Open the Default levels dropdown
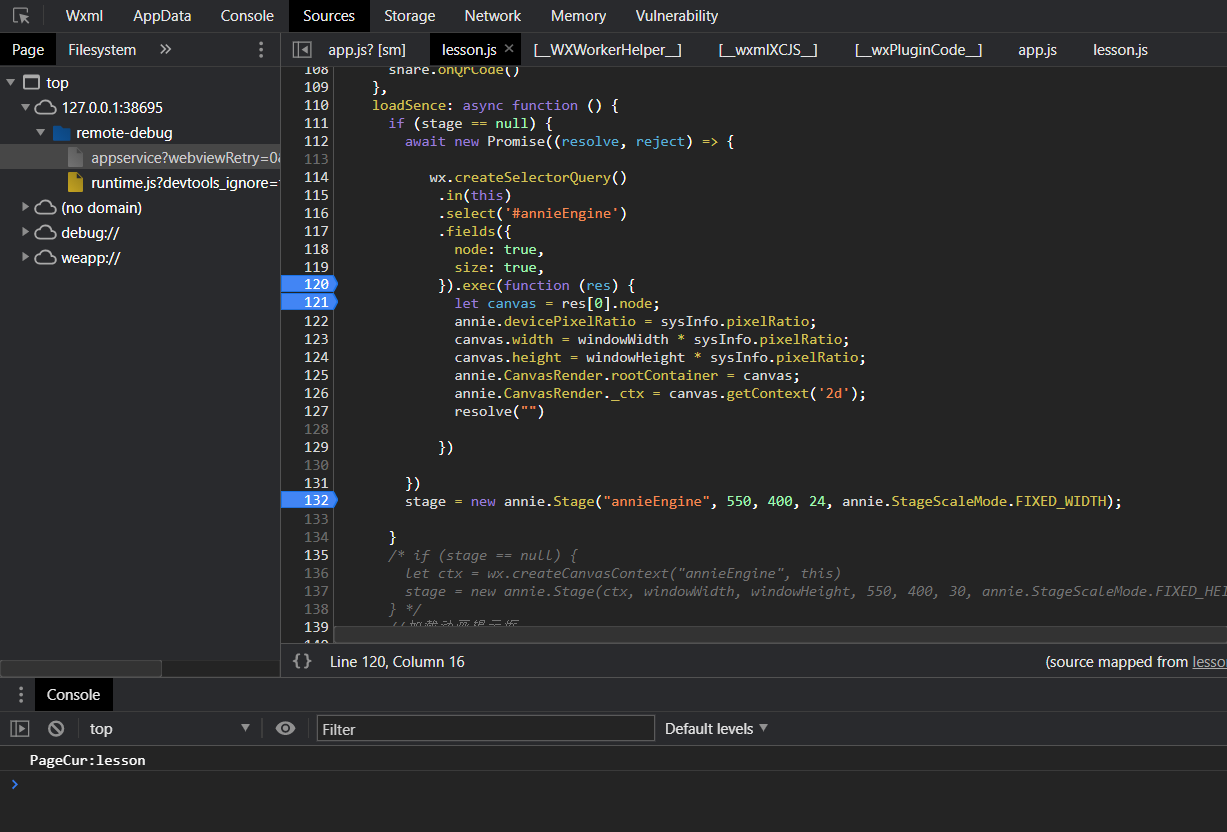 [716, 729]
